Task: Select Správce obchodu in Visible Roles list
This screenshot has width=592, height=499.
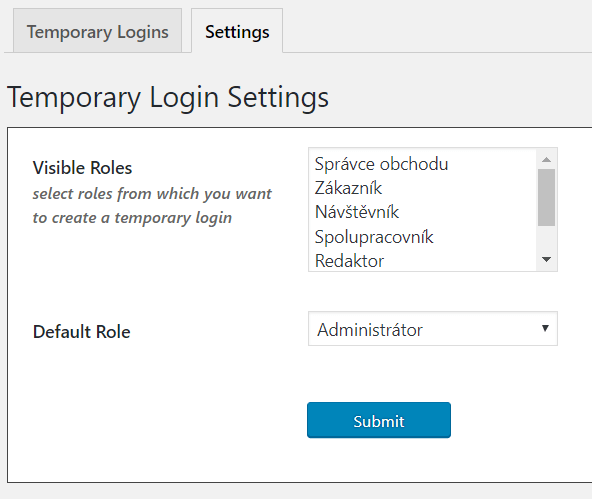Action: click(x=422, y=164)
